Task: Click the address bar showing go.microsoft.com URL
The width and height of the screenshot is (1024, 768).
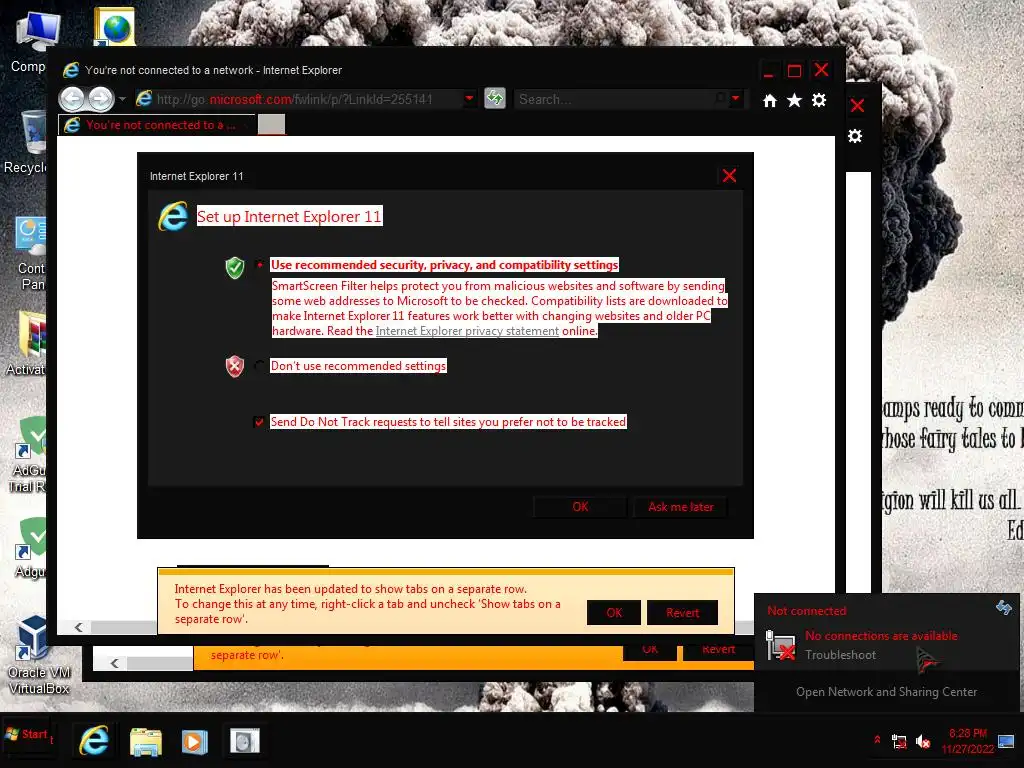Action: [297, 99]
